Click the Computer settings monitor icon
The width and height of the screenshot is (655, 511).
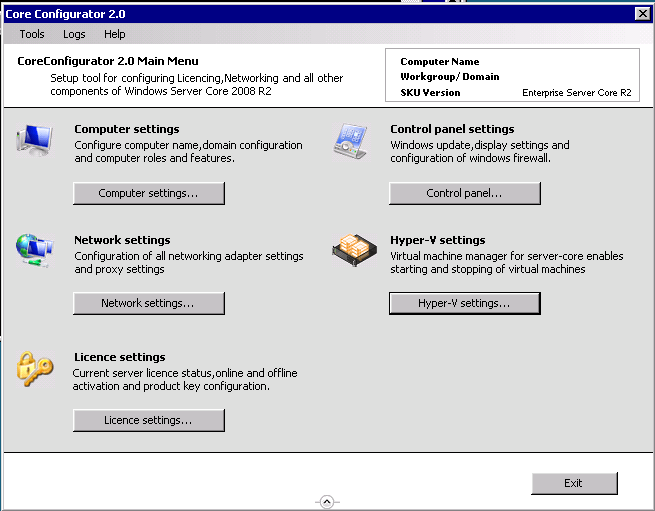(x=35, y=140)
